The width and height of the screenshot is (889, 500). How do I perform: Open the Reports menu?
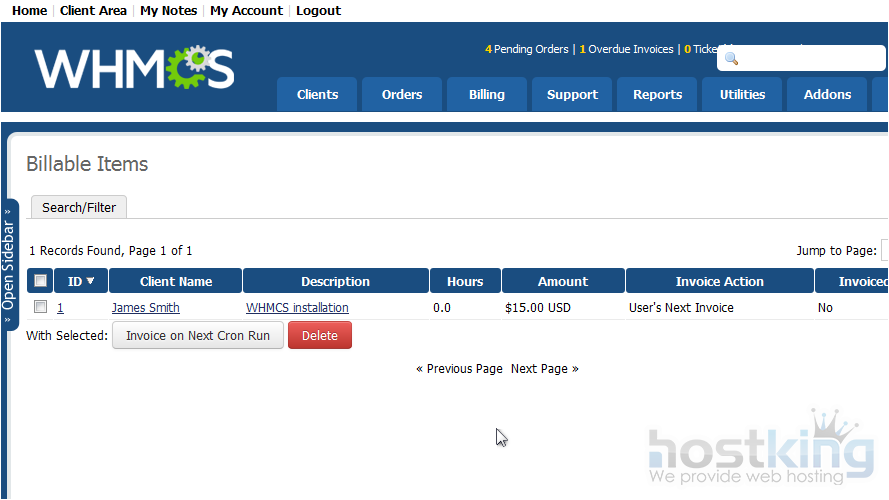click(657, 95)
